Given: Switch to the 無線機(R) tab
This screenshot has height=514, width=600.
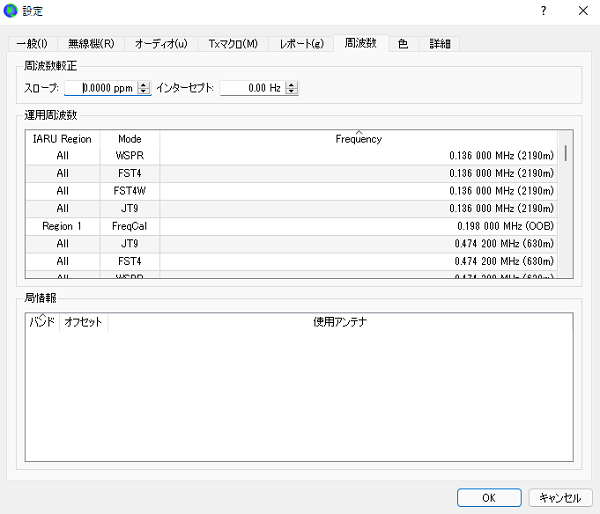Looking at the screenshot, I should coord(91,44).
